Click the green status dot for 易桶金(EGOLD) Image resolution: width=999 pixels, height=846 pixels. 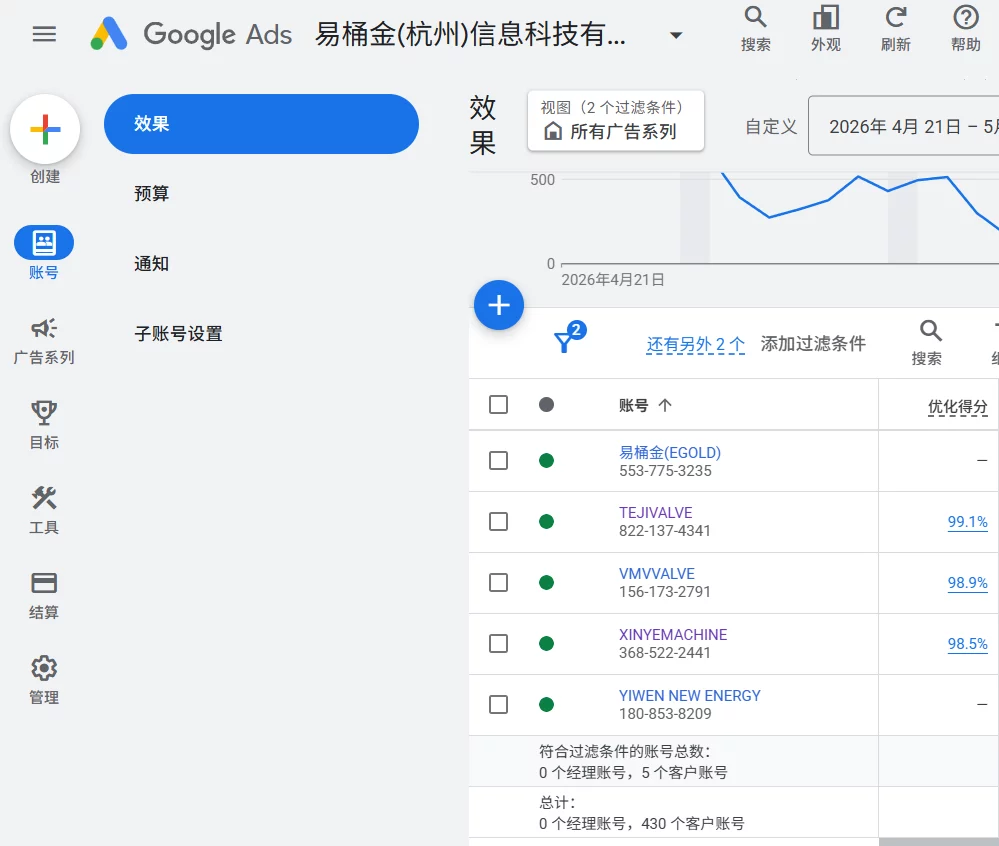[x=546, y=461]
